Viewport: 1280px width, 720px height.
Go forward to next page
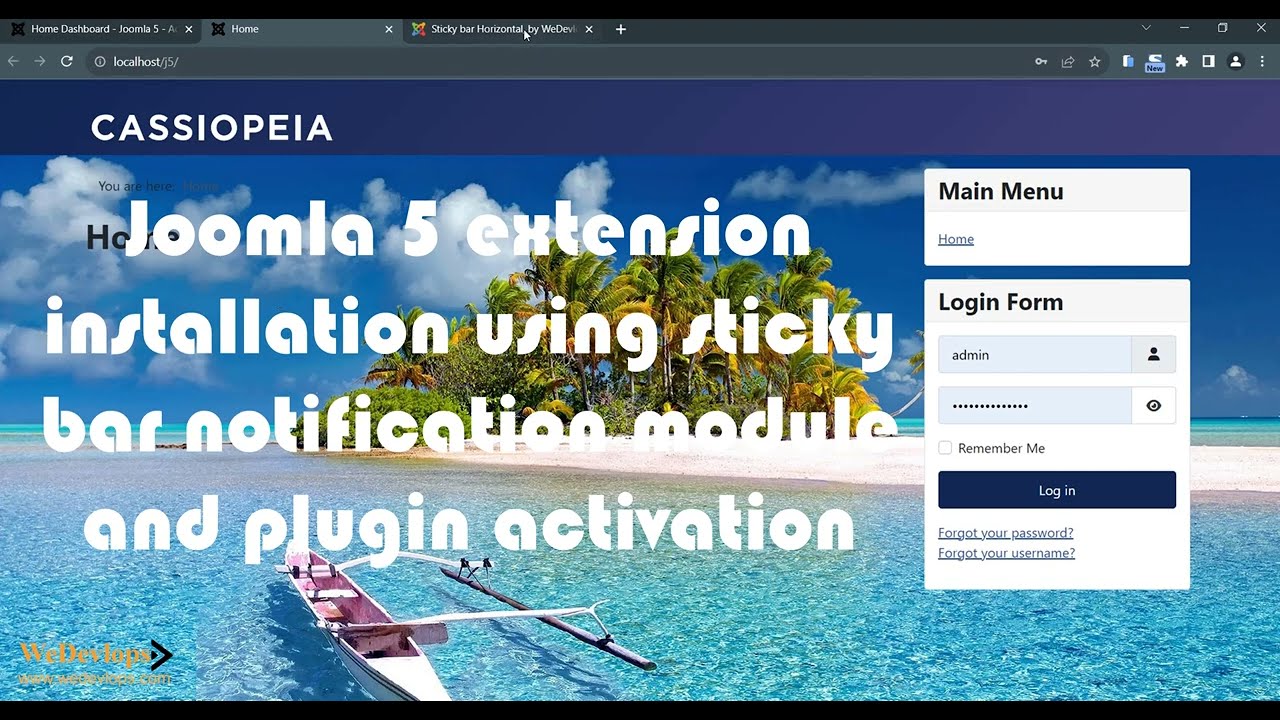click(x=40, y=61)
